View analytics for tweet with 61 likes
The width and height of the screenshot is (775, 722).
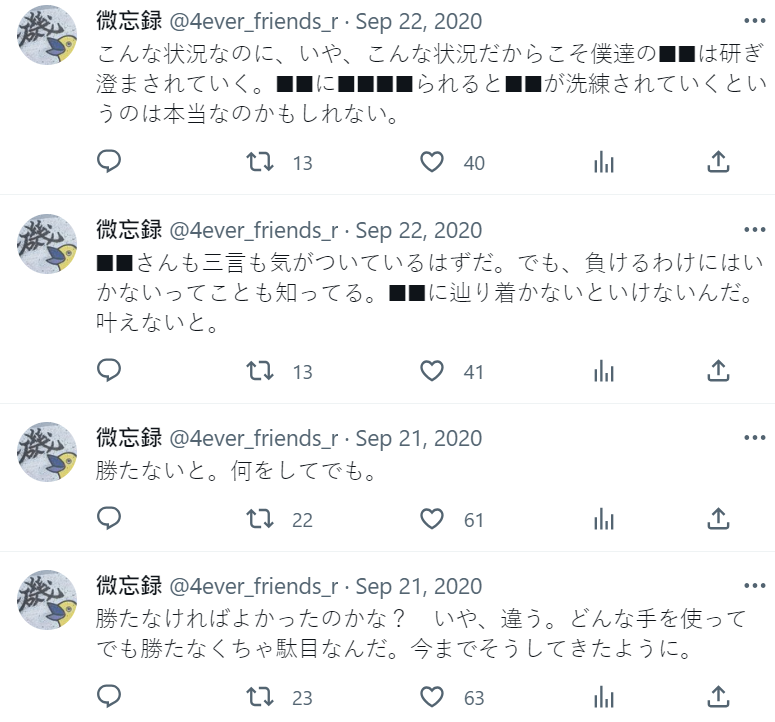click(x=603, y=519)
